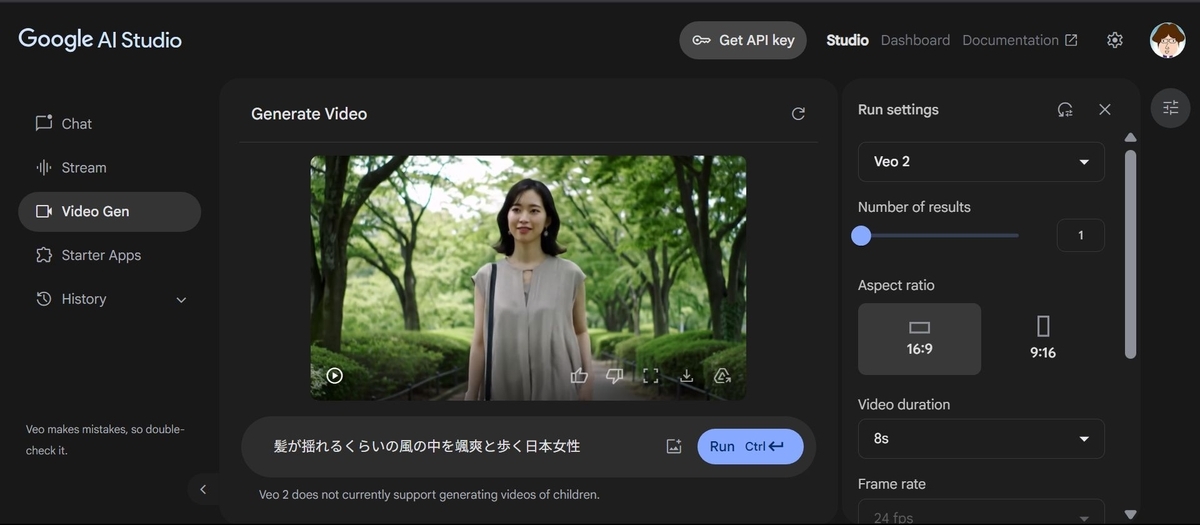Click the settings panel scroll up arrow

(x=1131, y=138)
